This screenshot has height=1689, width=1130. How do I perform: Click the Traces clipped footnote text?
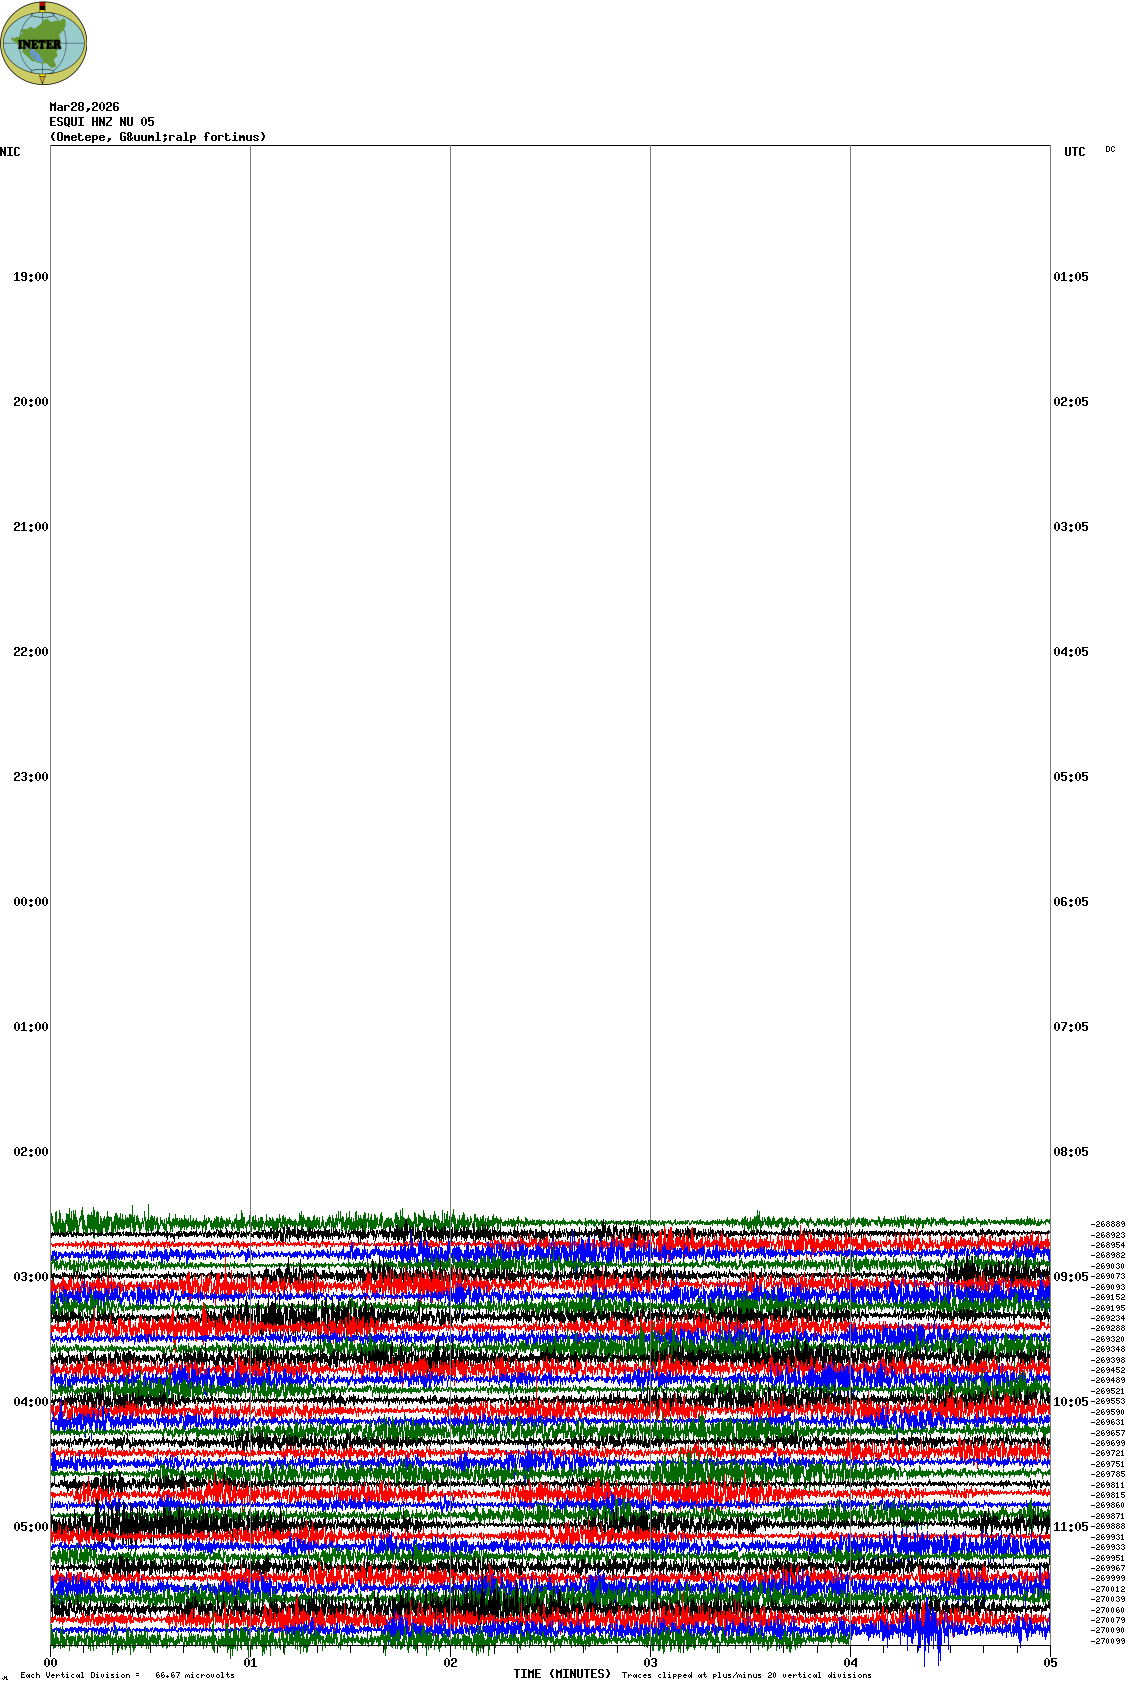[746, 1675]
